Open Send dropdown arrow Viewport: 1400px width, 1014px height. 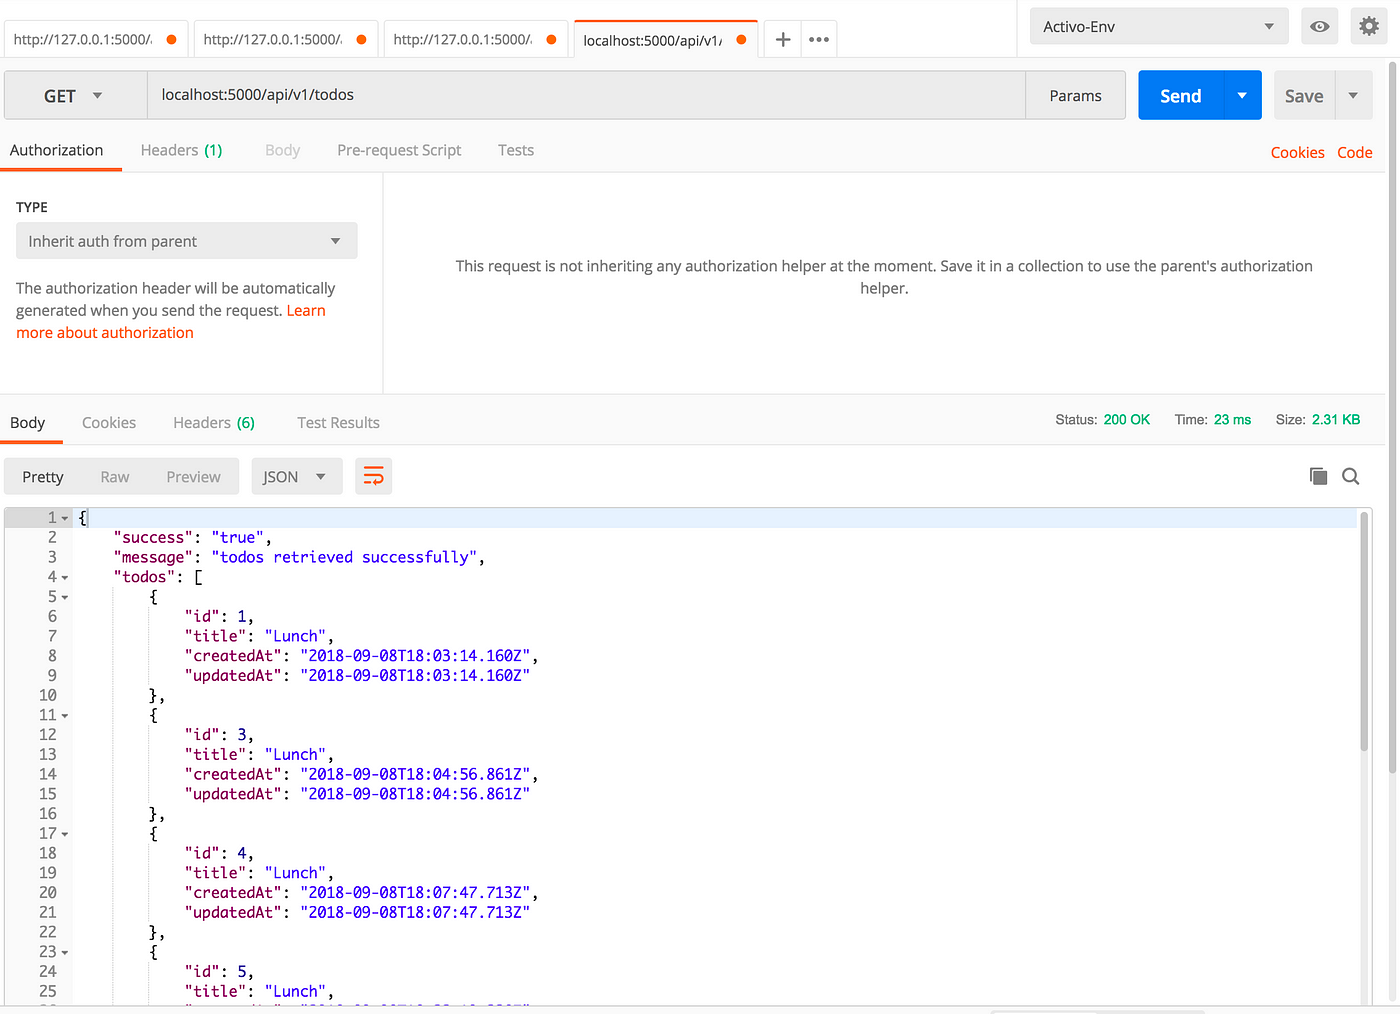(1242, 95)
